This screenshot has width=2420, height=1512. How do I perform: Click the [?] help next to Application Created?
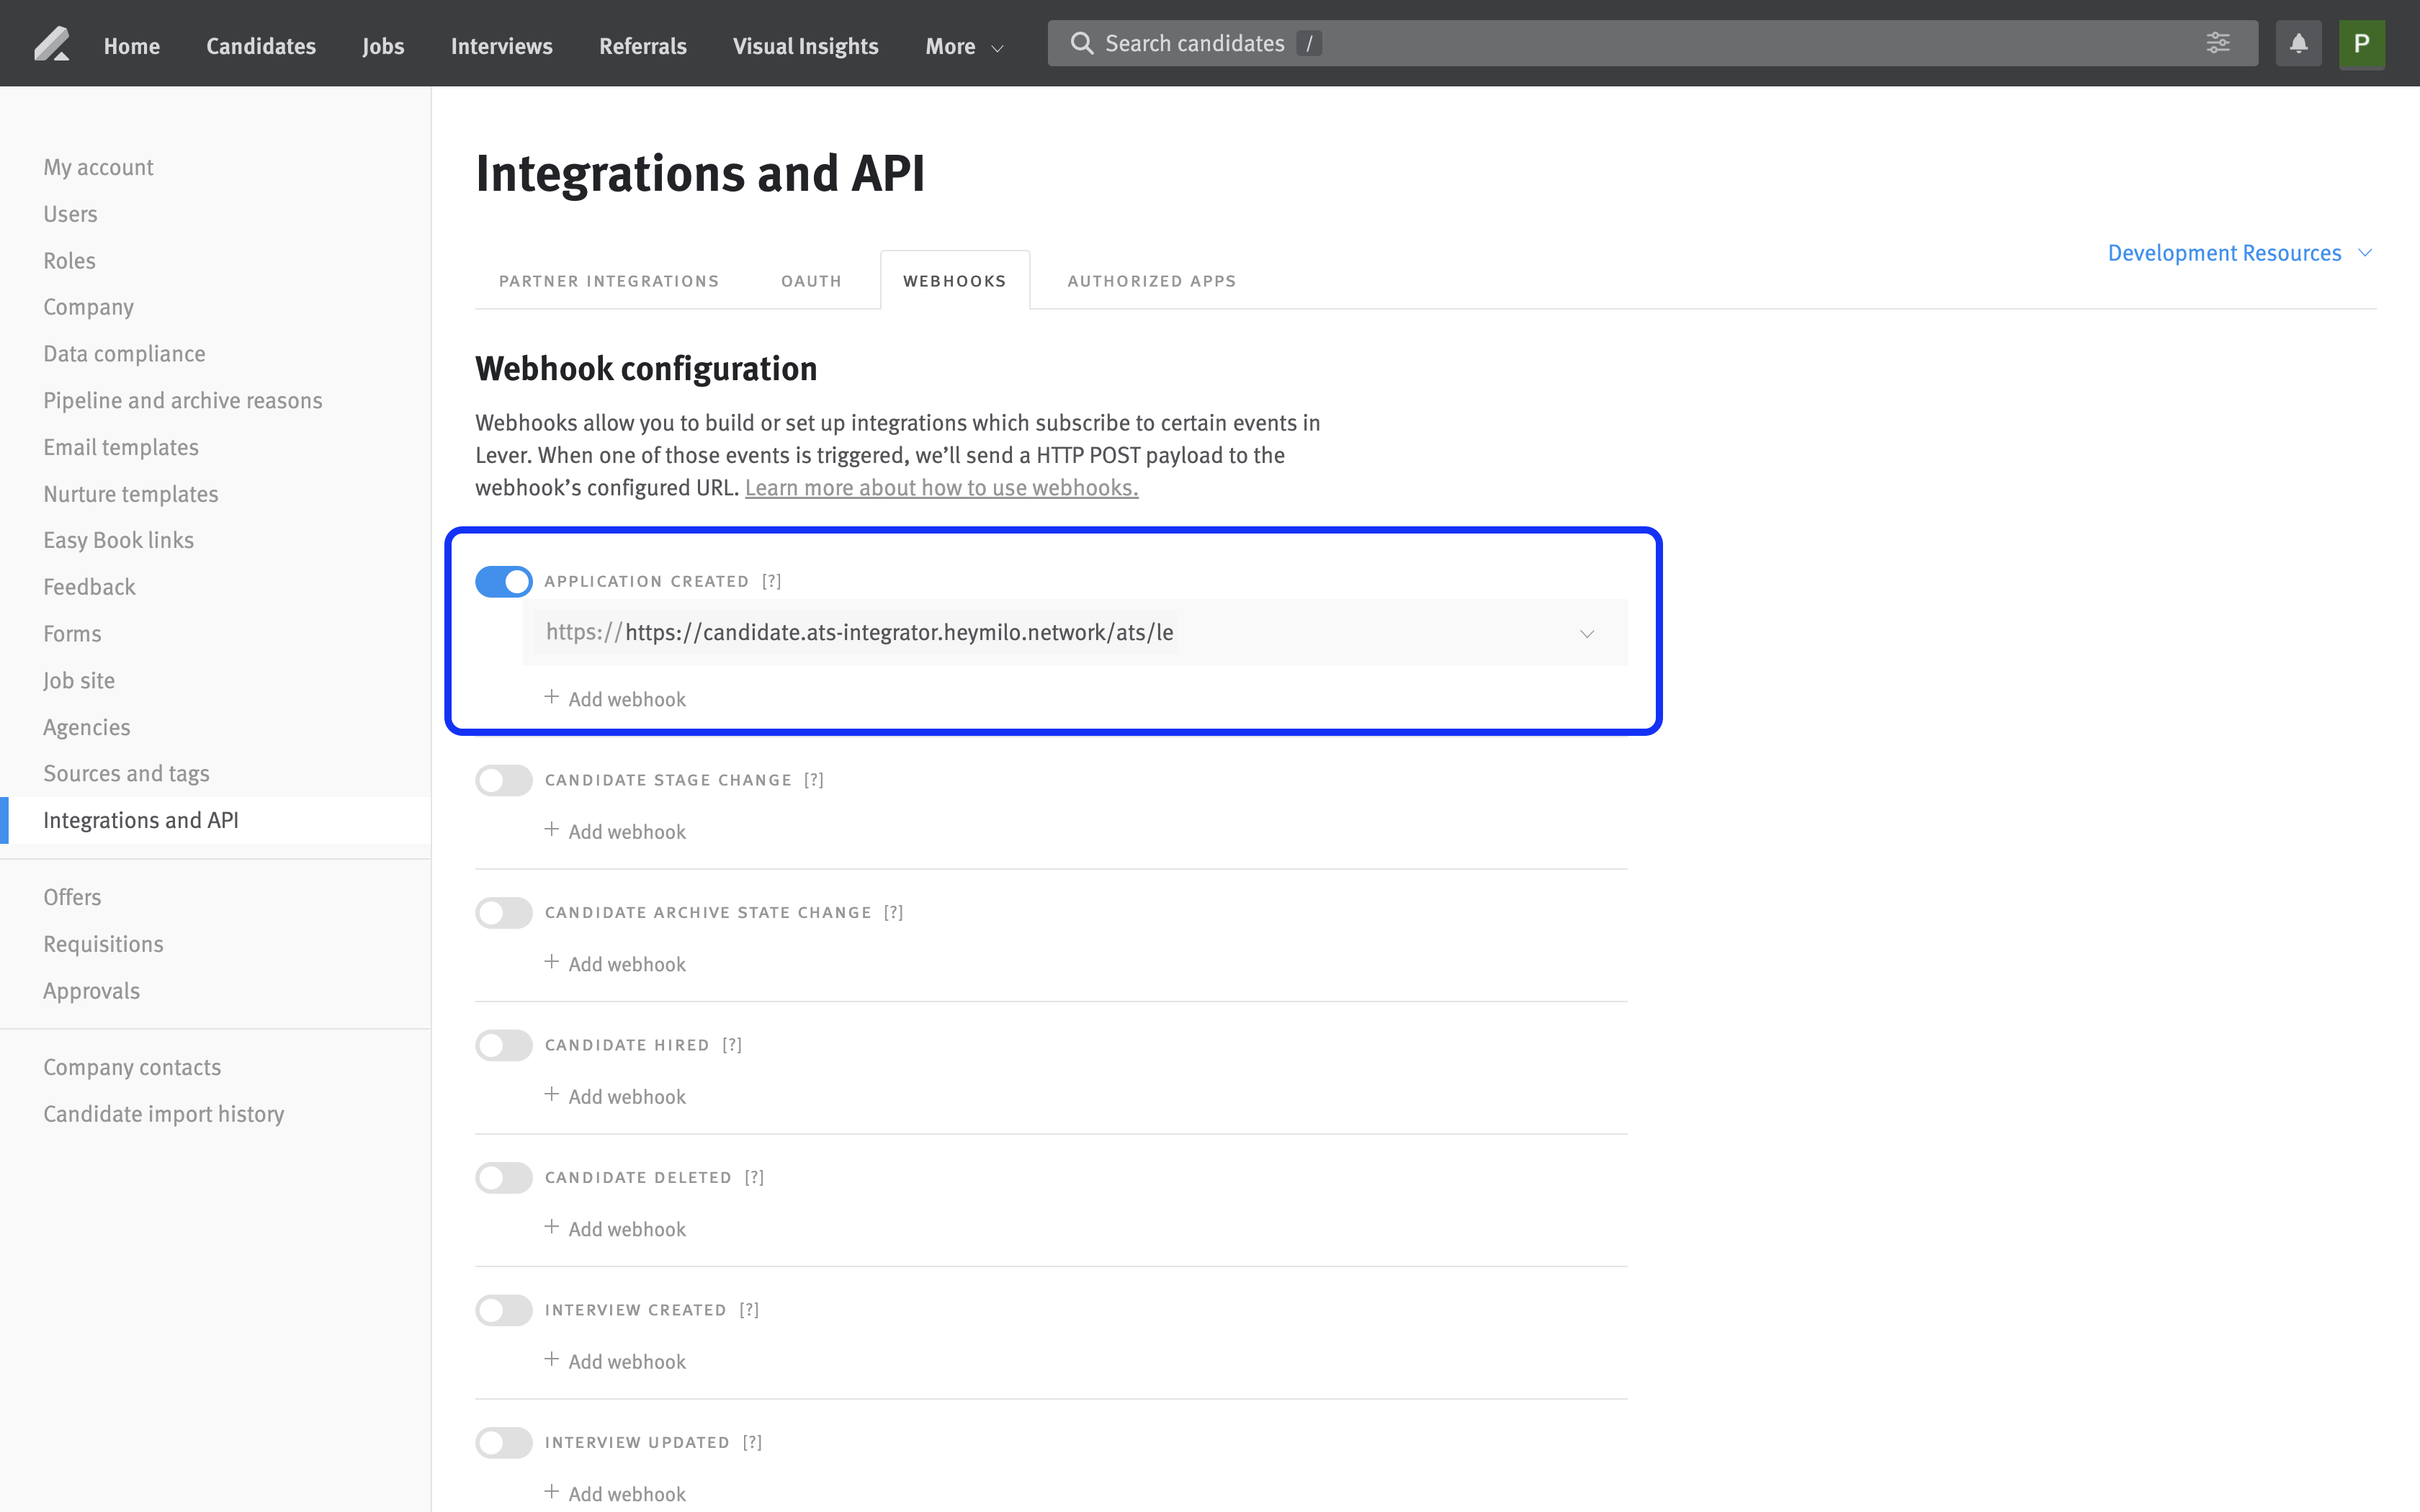pyautogui.click(x=771, y=581)
